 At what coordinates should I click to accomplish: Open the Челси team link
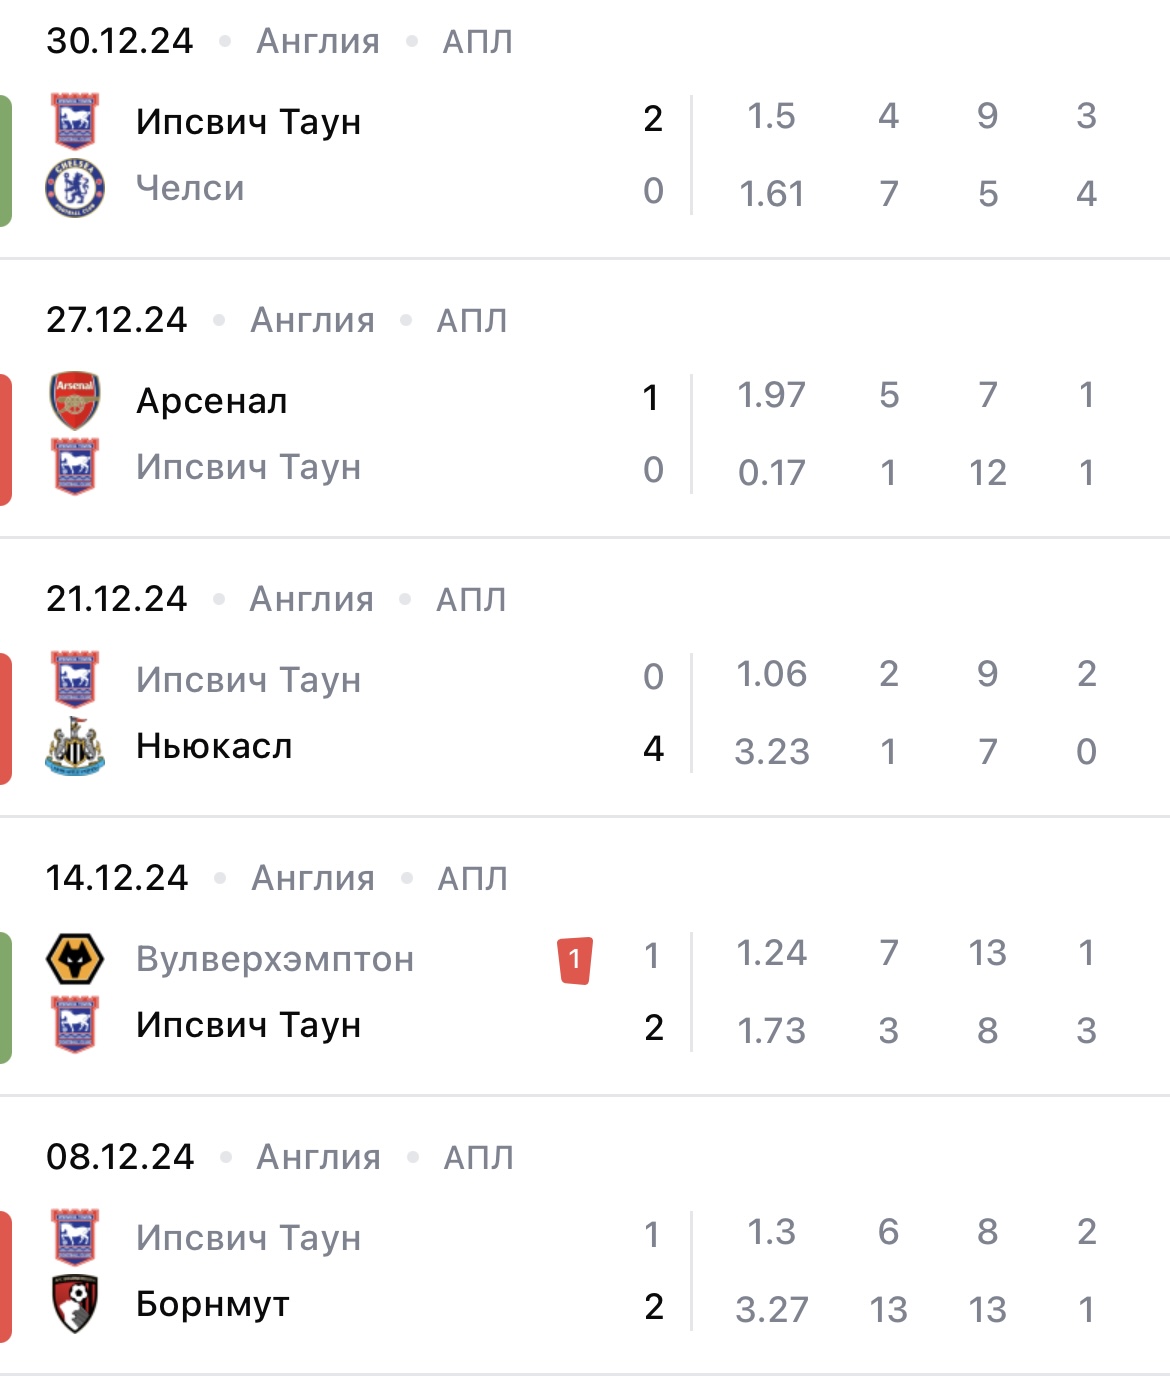190,188
